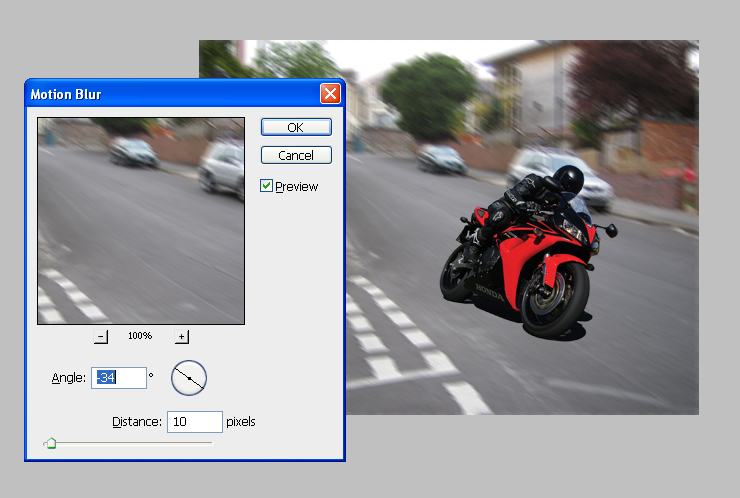This screenshot has width=740, height=498.
Task: Click the blur preview thumbnail
Action: point(141,220)
